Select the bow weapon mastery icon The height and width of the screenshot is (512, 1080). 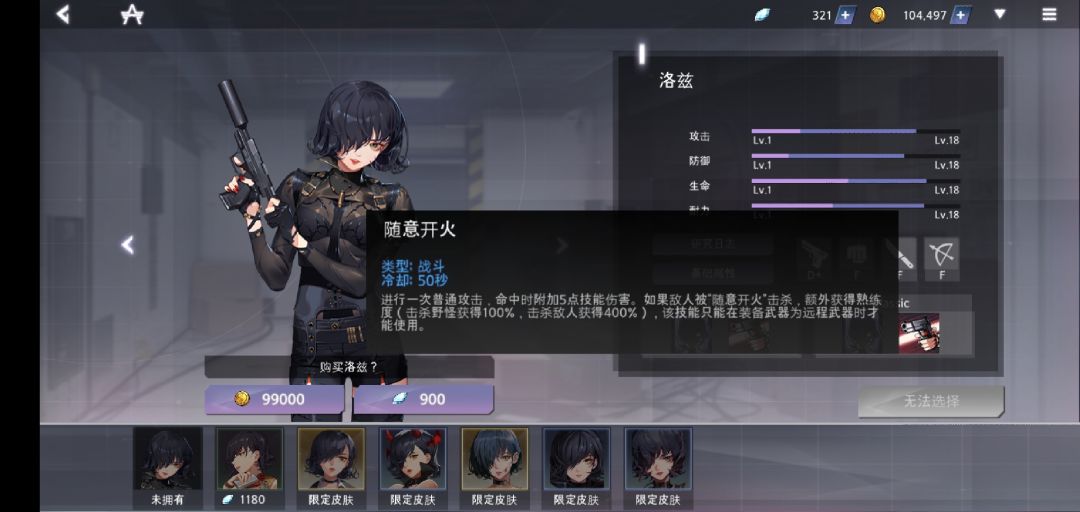tap(942, 260)
